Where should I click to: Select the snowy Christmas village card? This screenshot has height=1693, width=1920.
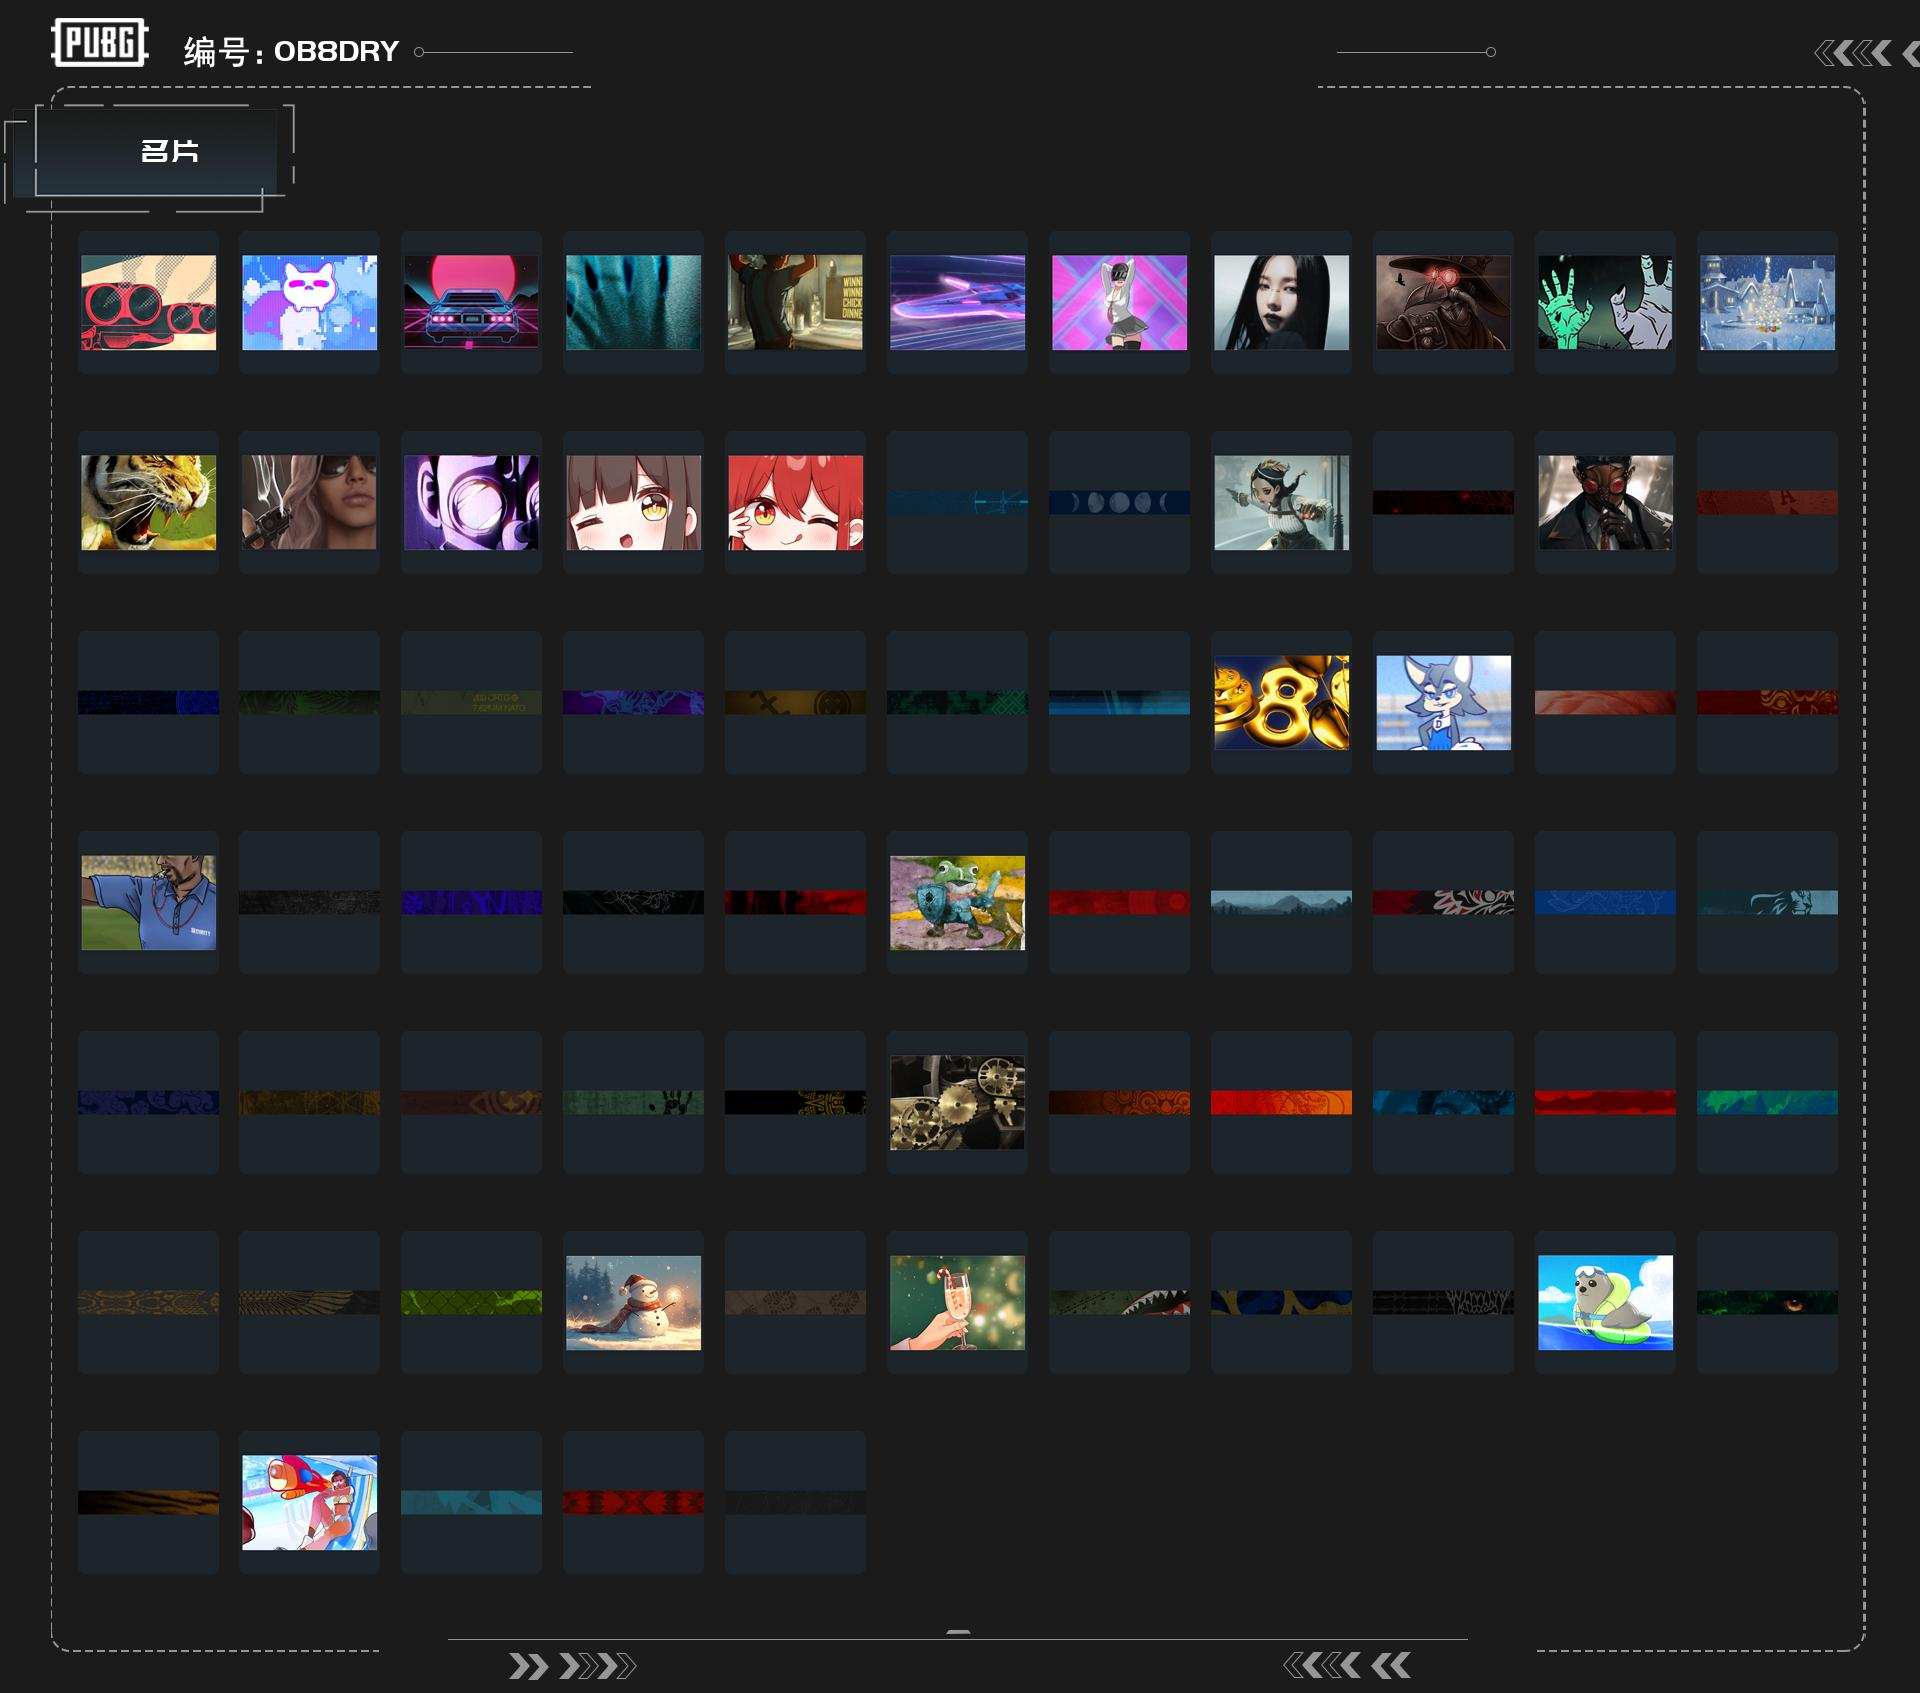pos(1767,302)
